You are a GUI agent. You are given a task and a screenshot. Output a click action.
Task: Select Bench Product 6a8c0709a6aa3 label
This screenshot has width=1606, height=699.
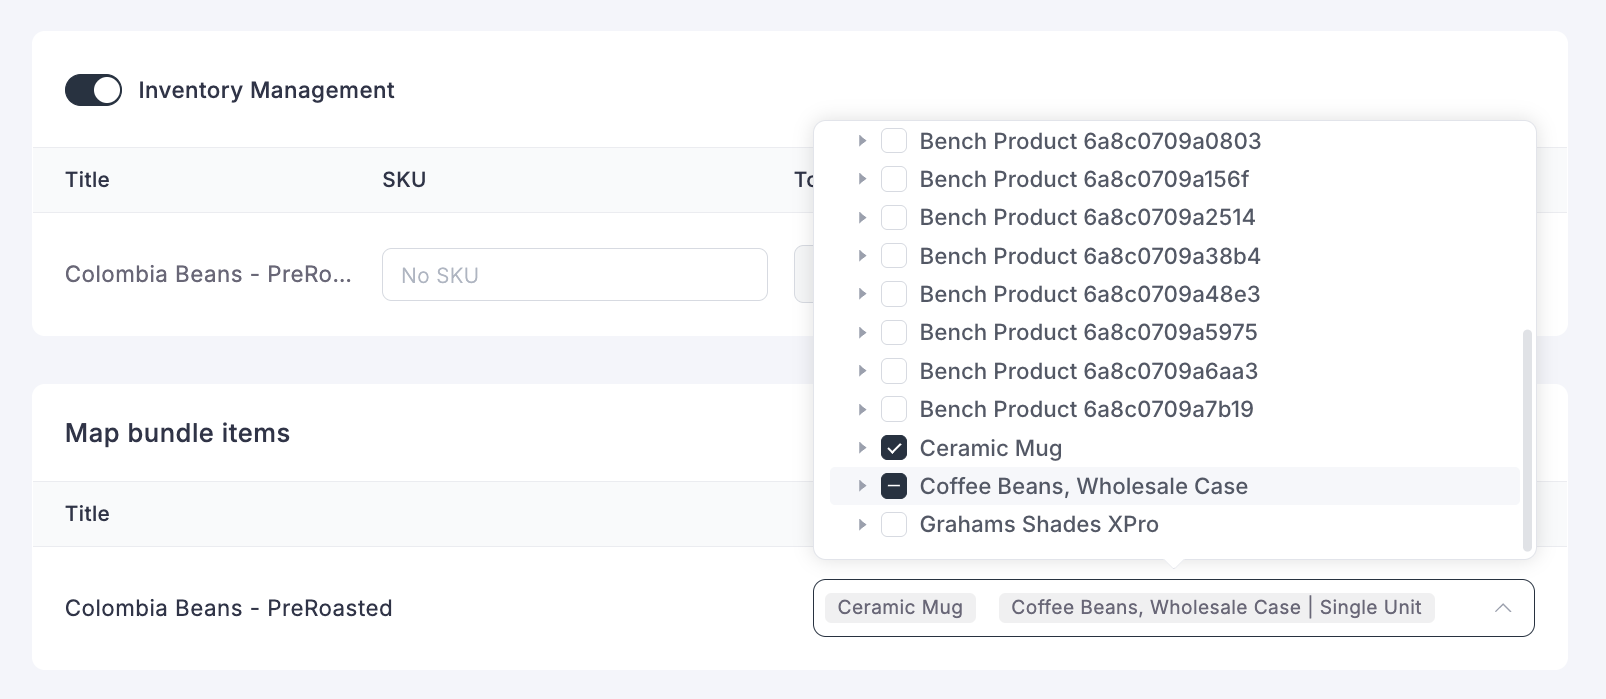1088,371
